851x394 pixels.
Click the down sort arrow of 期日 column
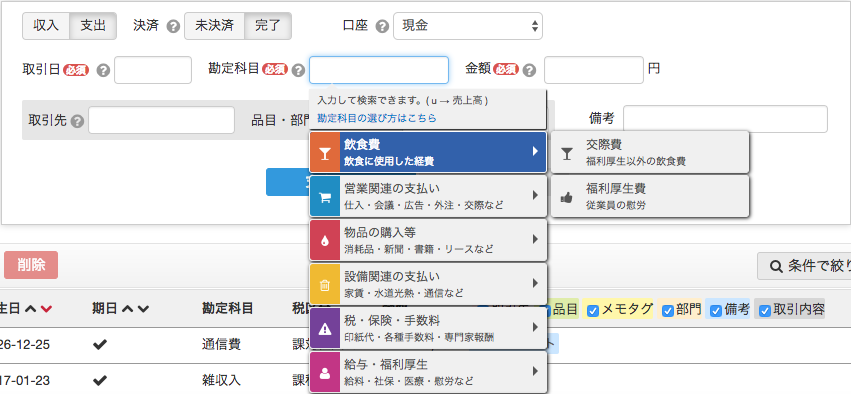pyautogui.click(x=143, y=309)
